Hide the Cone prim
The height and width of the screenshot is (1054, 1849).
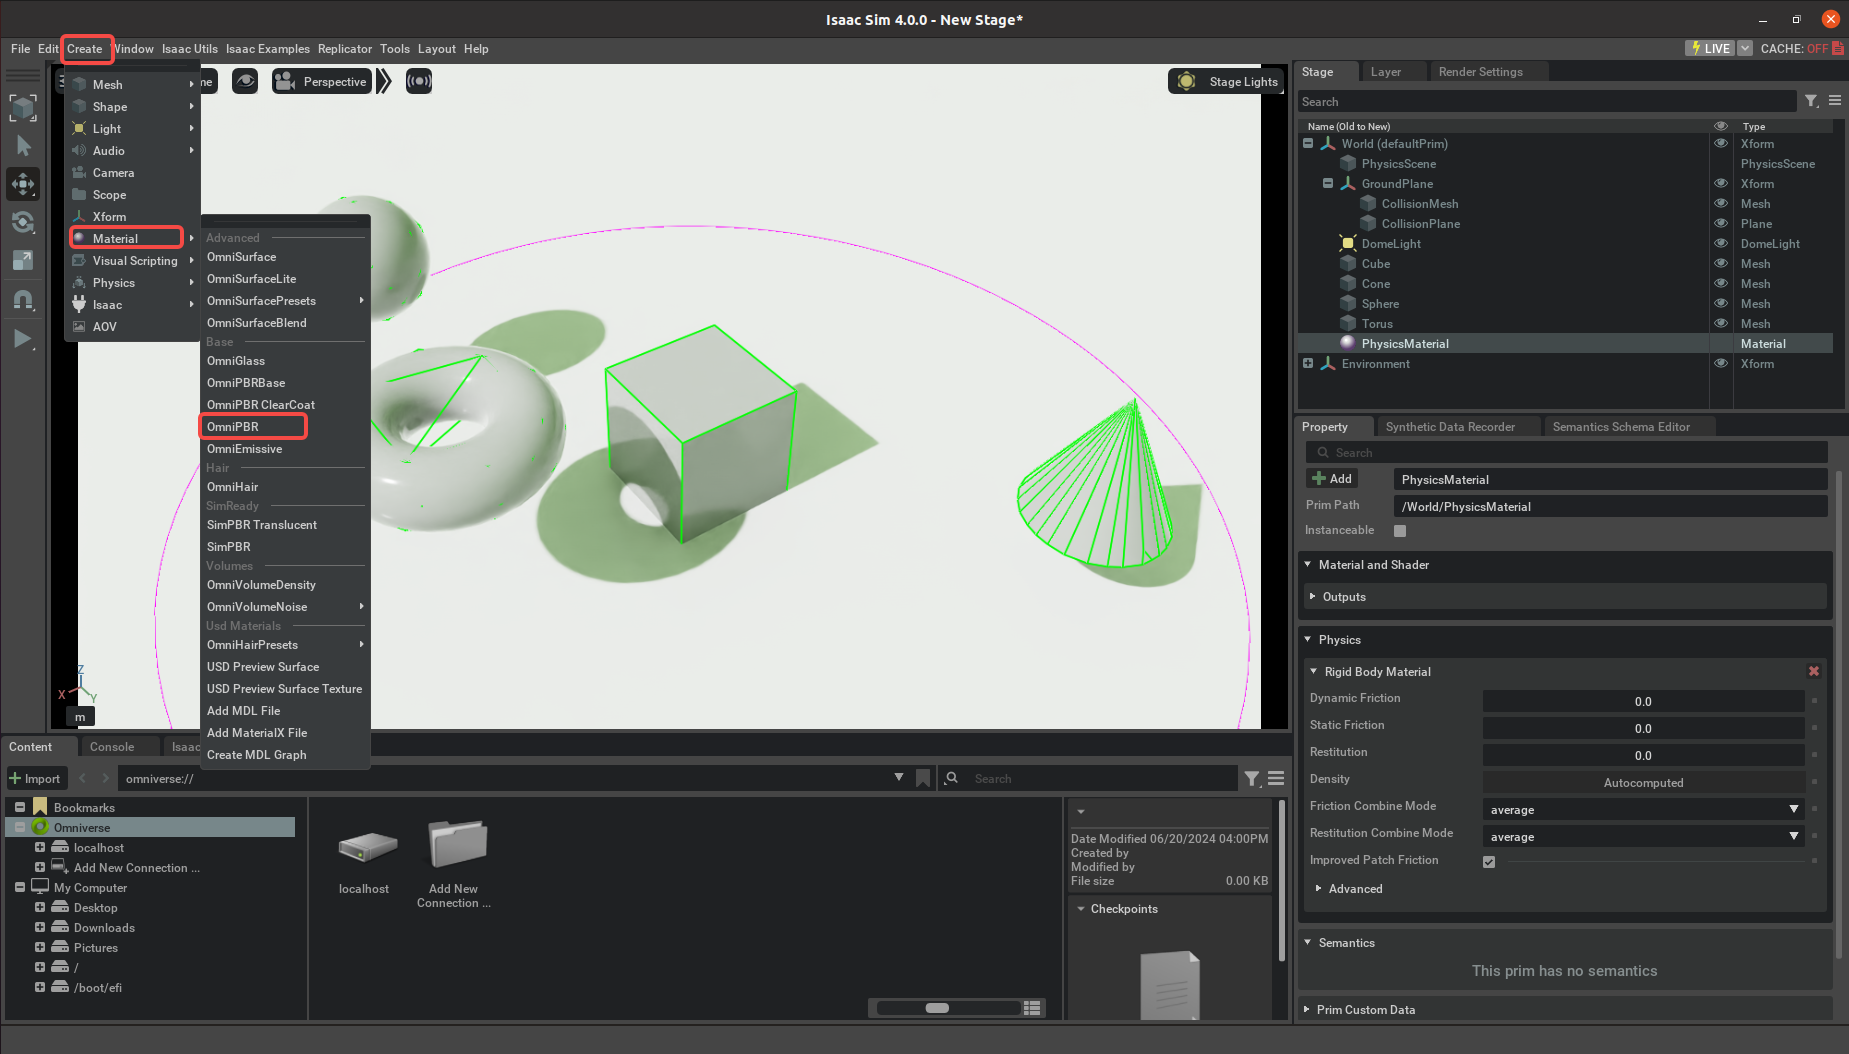pyautogui.click(x=1721, y=283)
